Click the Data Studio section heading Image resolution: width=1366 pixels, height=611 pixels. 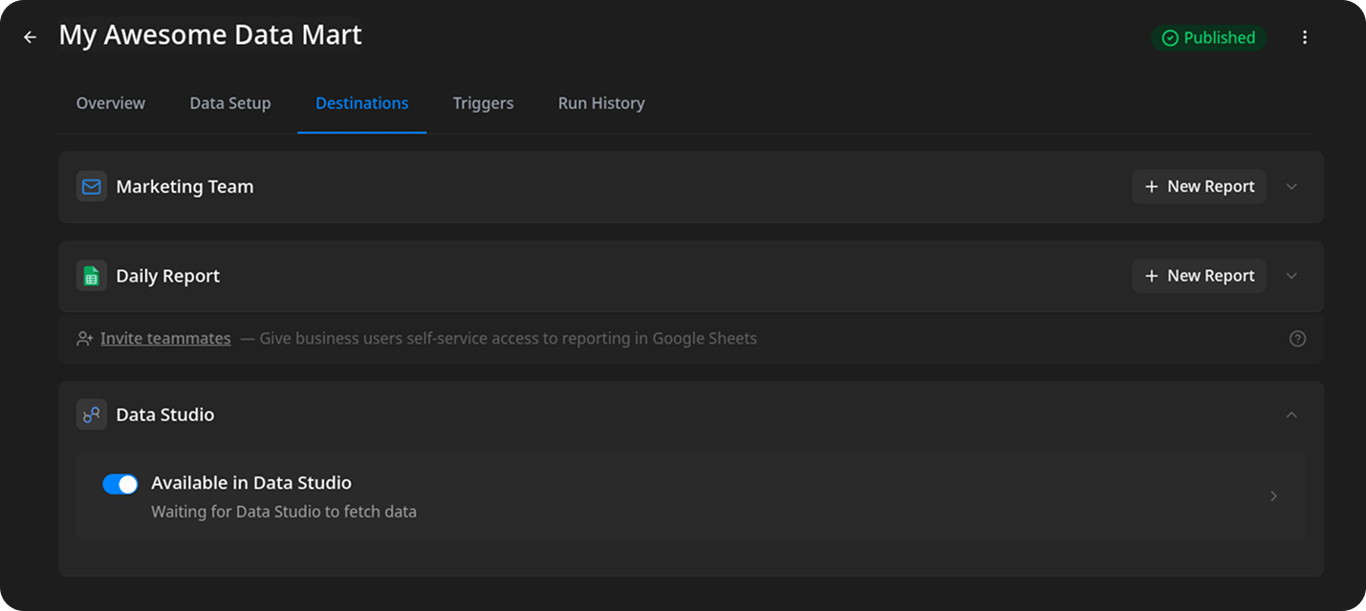[x=165, y=414]
